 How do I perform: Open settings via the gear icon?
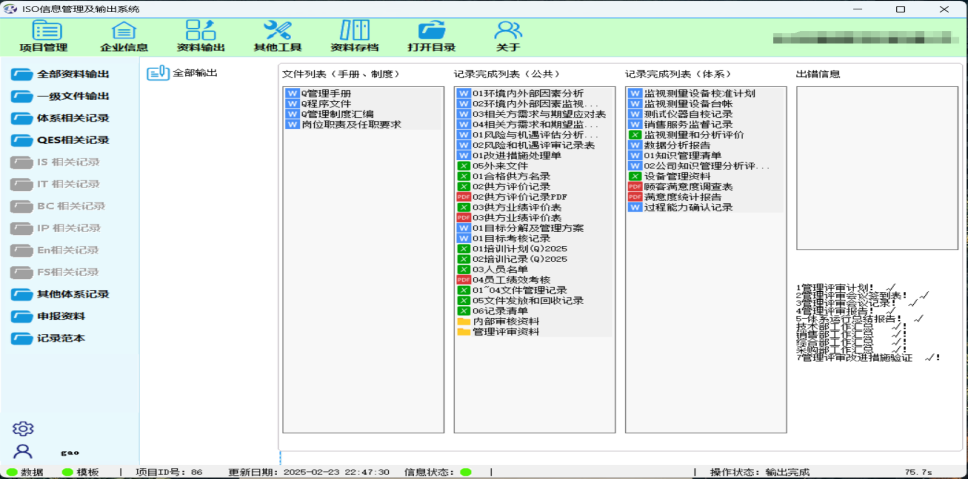(23, 428)
